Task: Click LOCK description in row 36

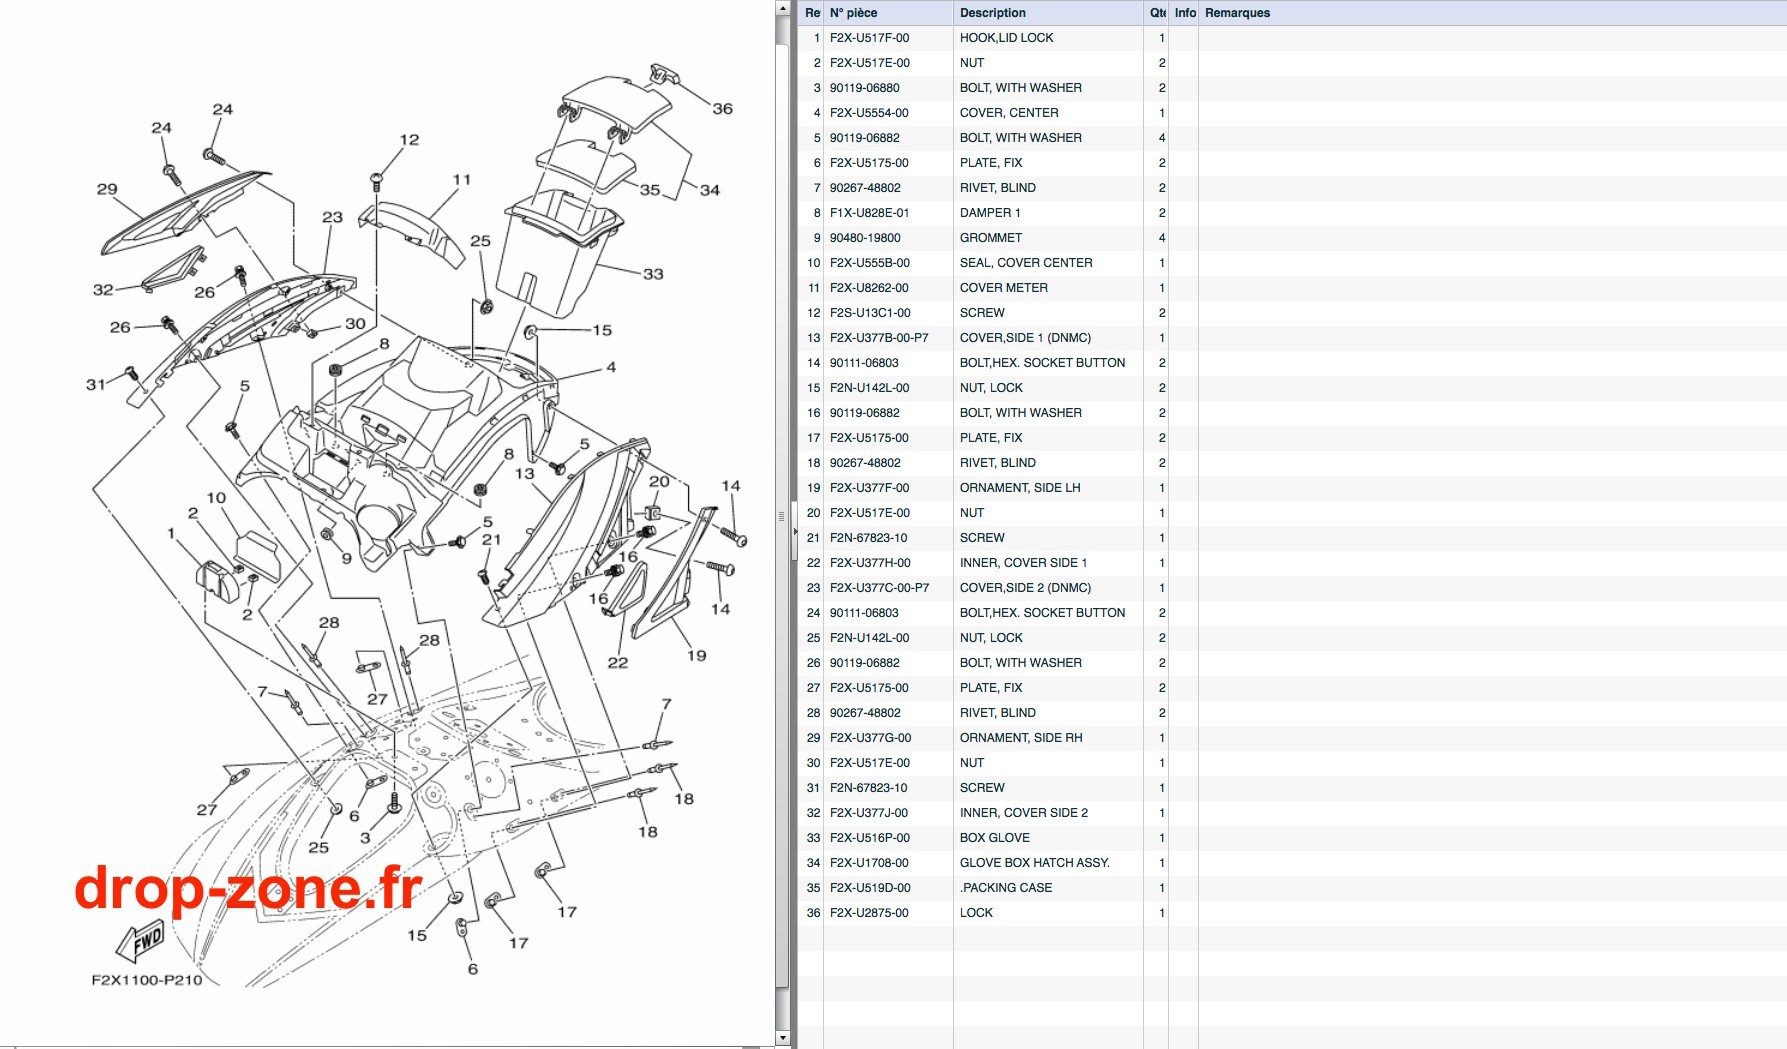Action: click(976, 913)
